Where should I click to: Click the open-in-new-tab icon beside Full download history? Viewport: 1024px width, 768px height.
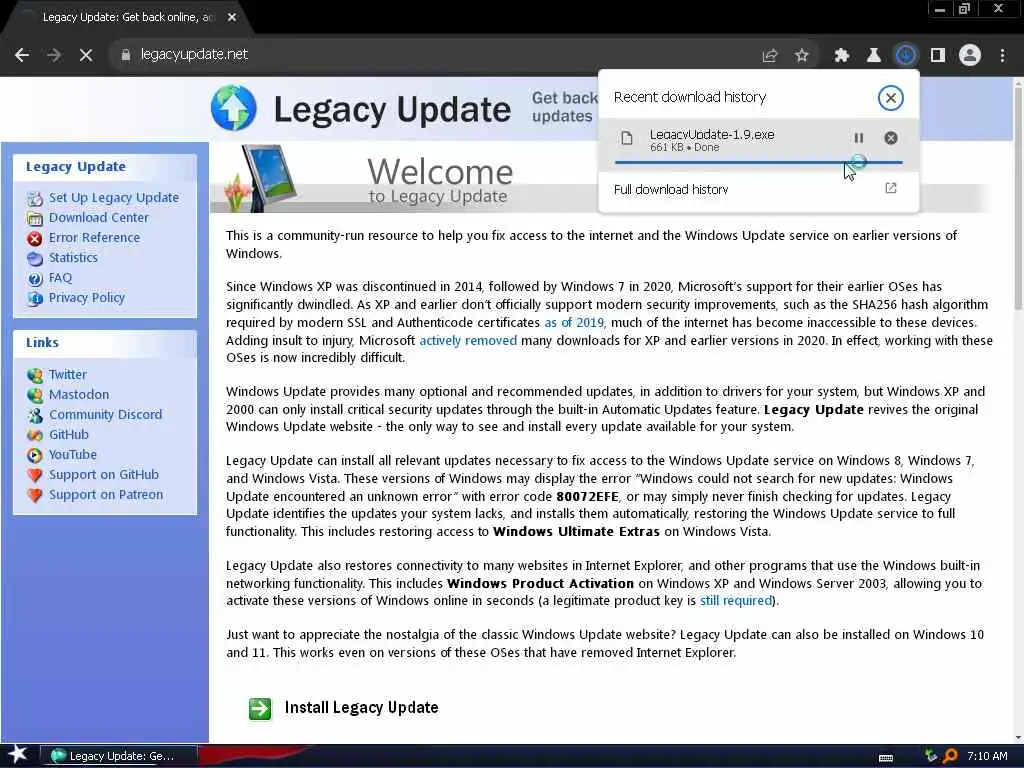click(891, 189)
